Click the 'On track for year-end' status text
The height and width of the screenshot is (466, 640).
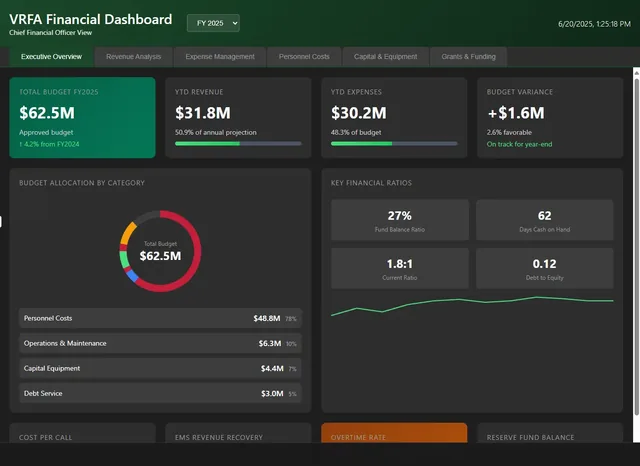519,144
